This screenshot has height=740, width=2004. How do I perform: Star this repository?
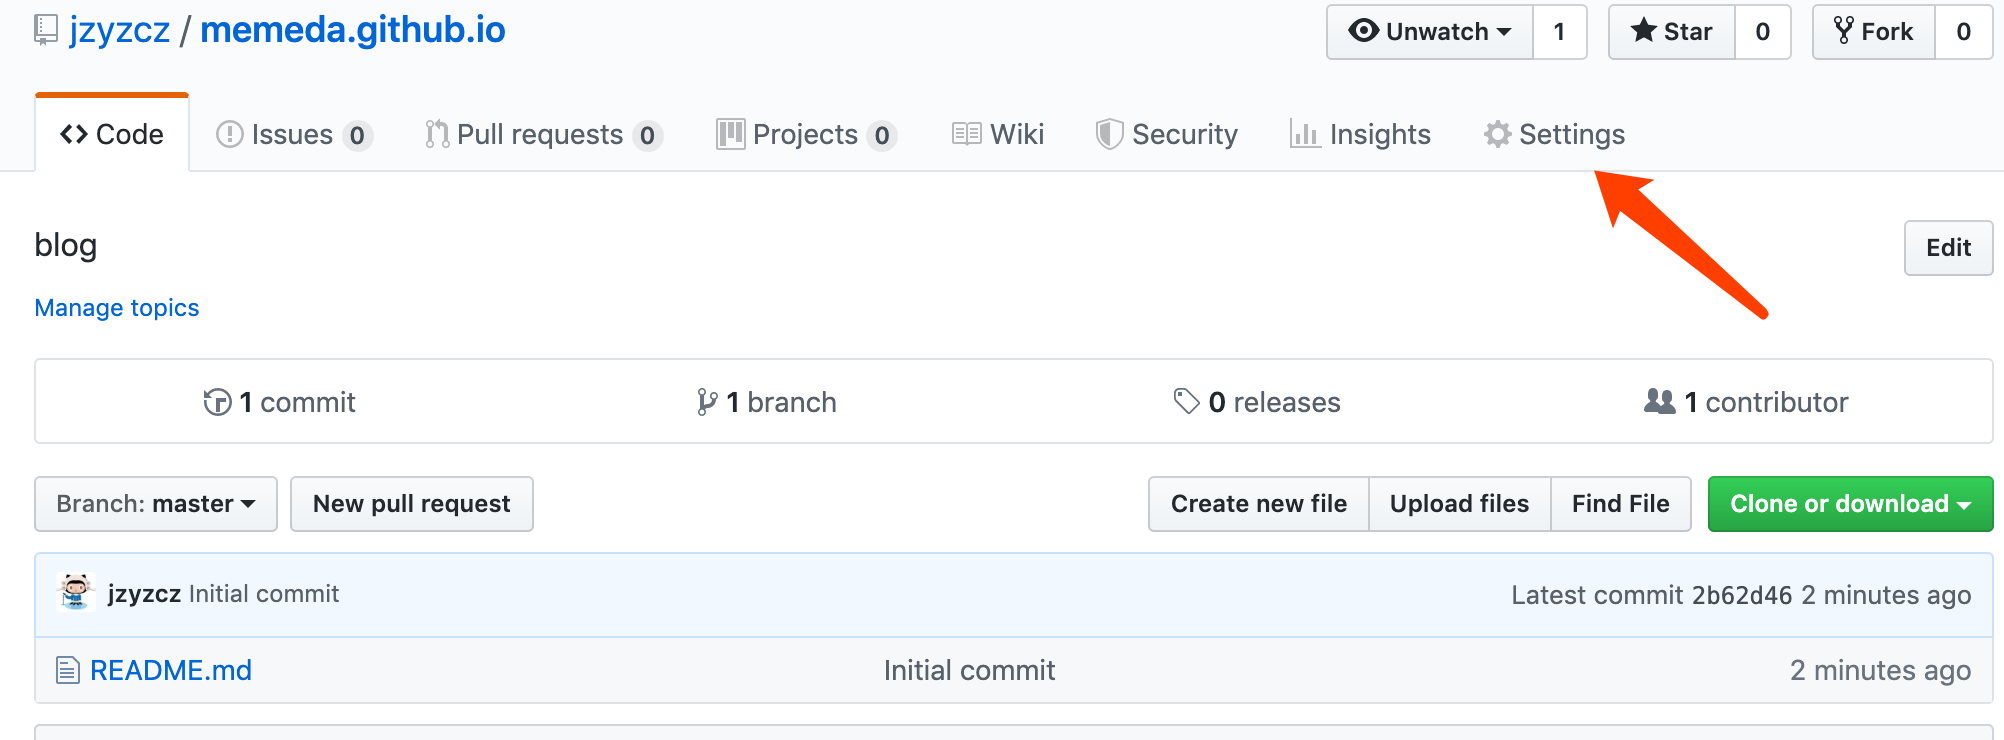[x=1672, y=32]
